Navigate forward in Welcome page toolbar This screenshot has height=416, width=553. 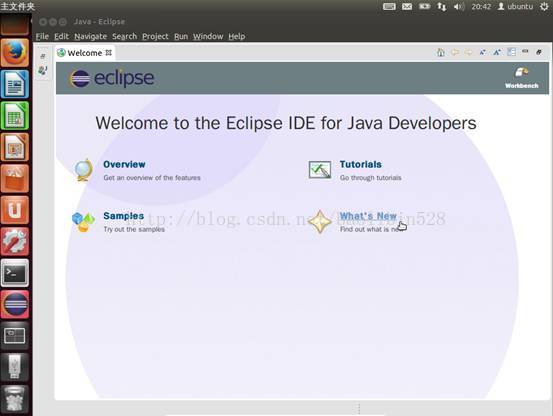(x=469, y=53)
